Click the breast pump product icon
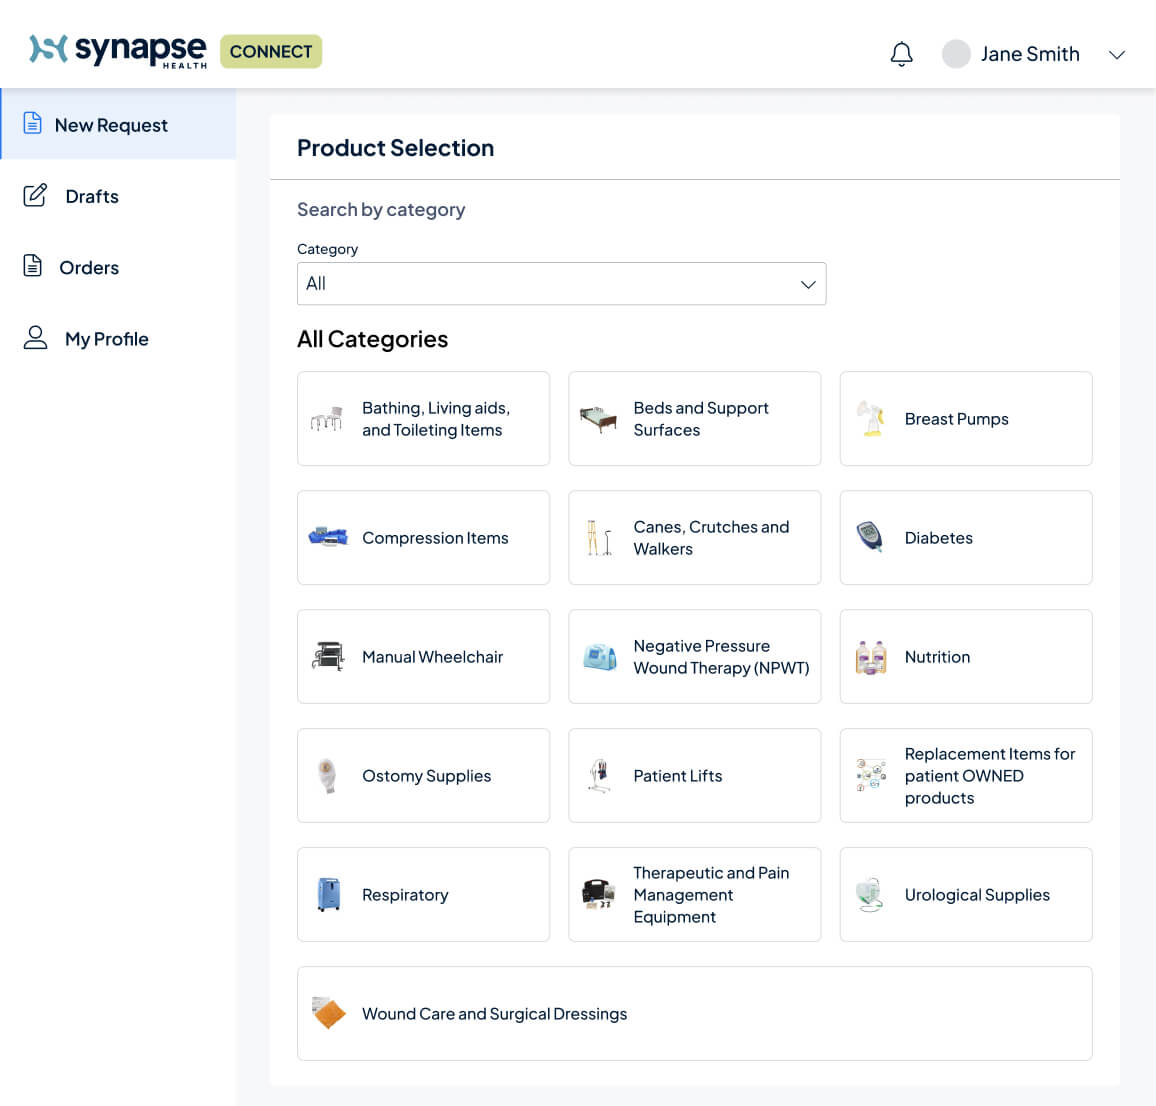The width and height of the screenshot is (1156, 1106). (871, 418)
